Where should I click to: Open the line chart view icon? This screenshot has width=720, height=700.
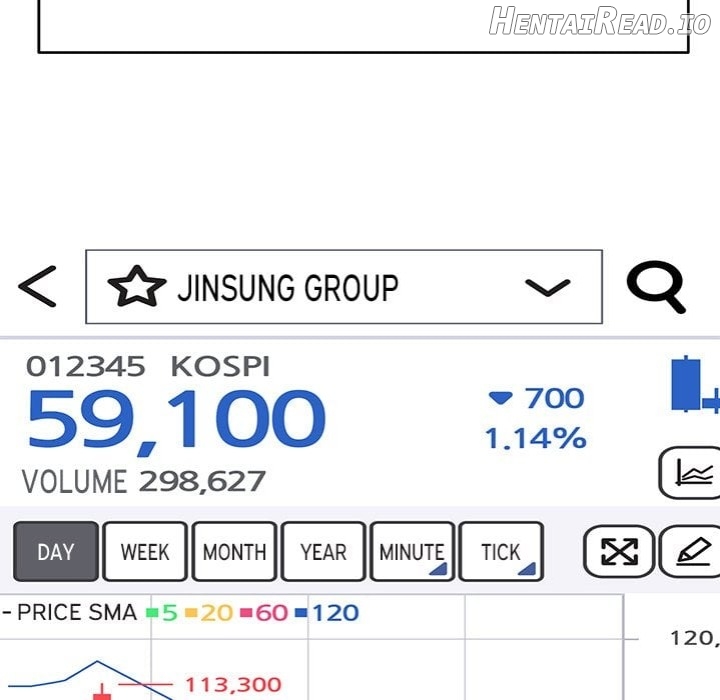pyautogui.click(x=693, y=472)
